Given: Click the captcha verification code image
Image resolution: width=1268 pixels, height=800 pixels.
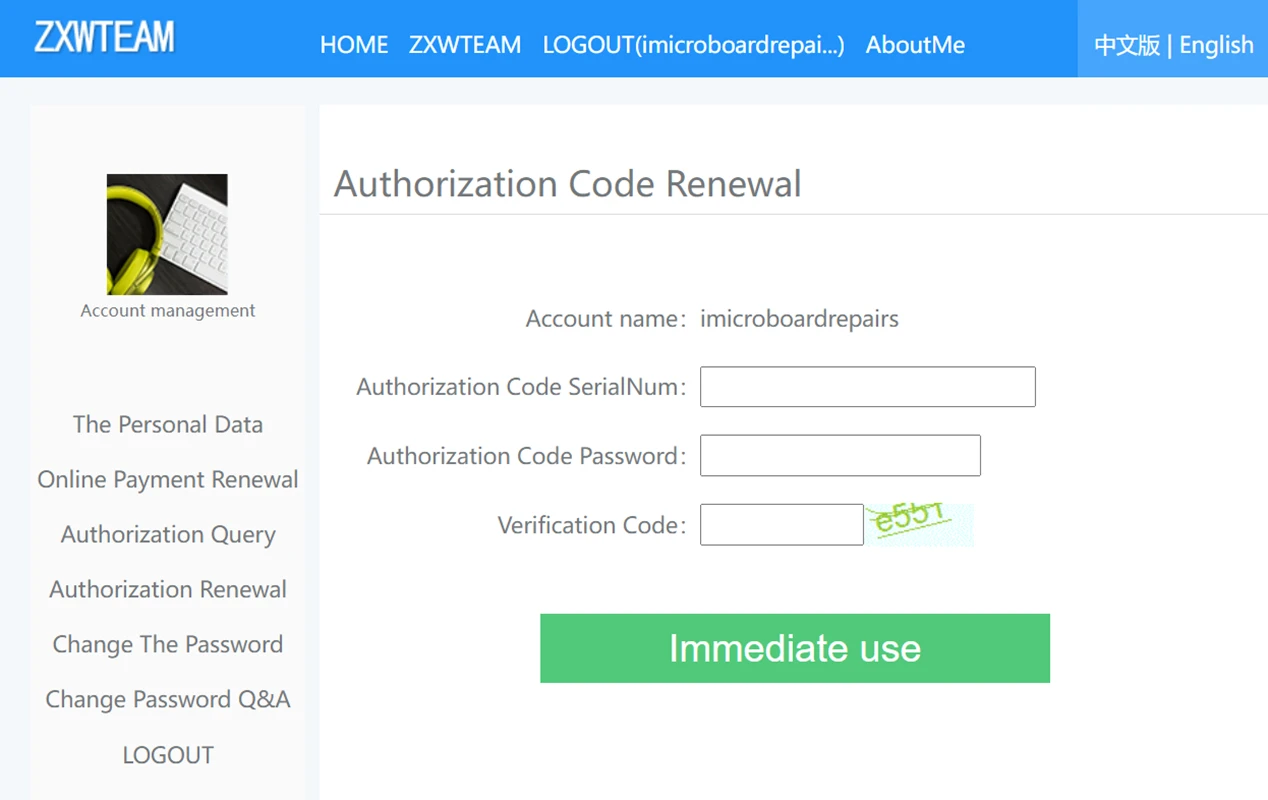Looking at the screenshot, I should (x=919, y=524).
